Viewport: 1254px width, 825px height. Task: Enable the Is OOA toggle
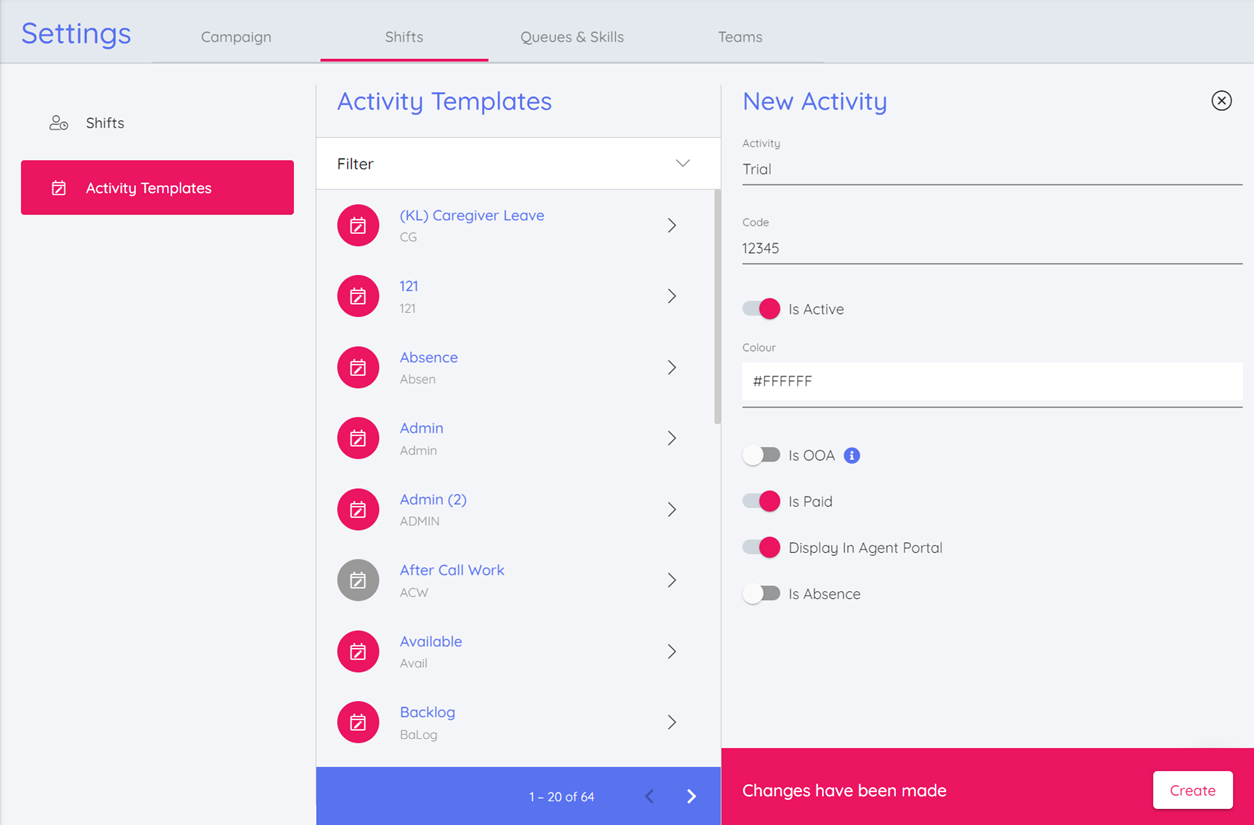[761, 456]
